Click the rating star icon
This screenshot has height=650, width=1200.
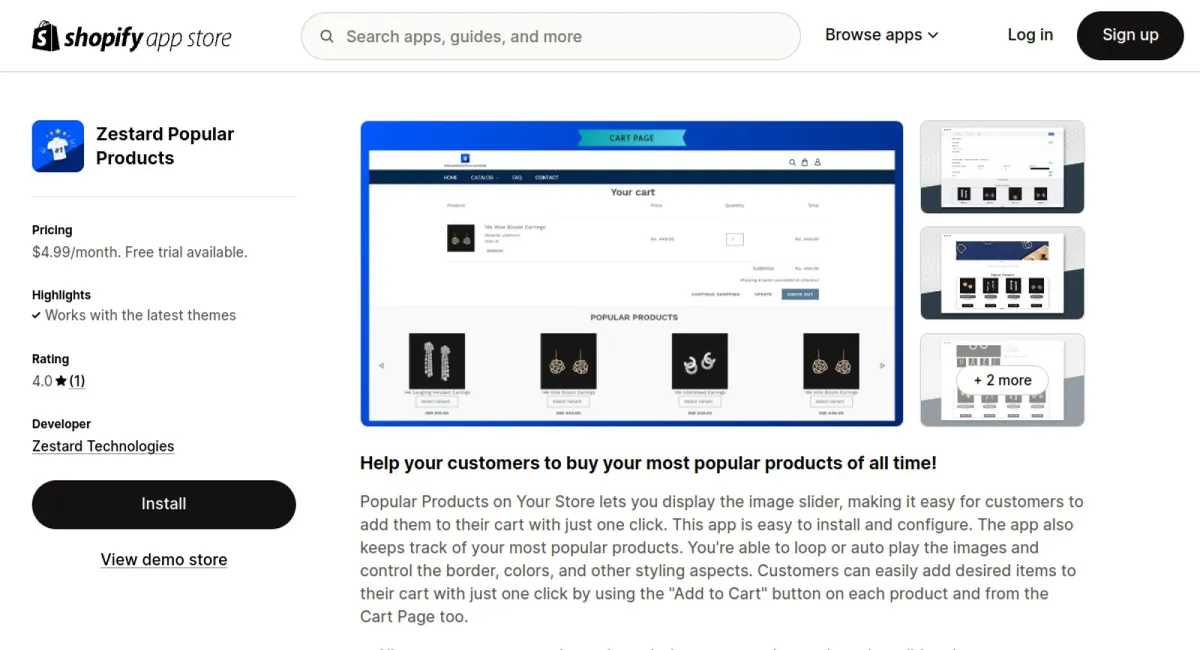(61, 381)
